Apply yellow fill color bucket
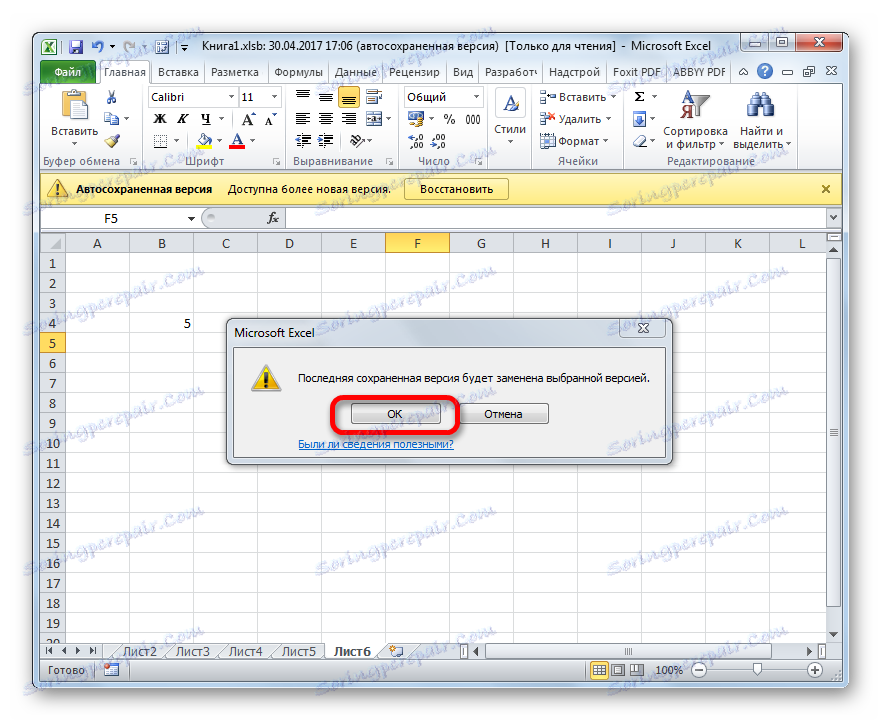 pyautogui.click(x=205, y=141)
